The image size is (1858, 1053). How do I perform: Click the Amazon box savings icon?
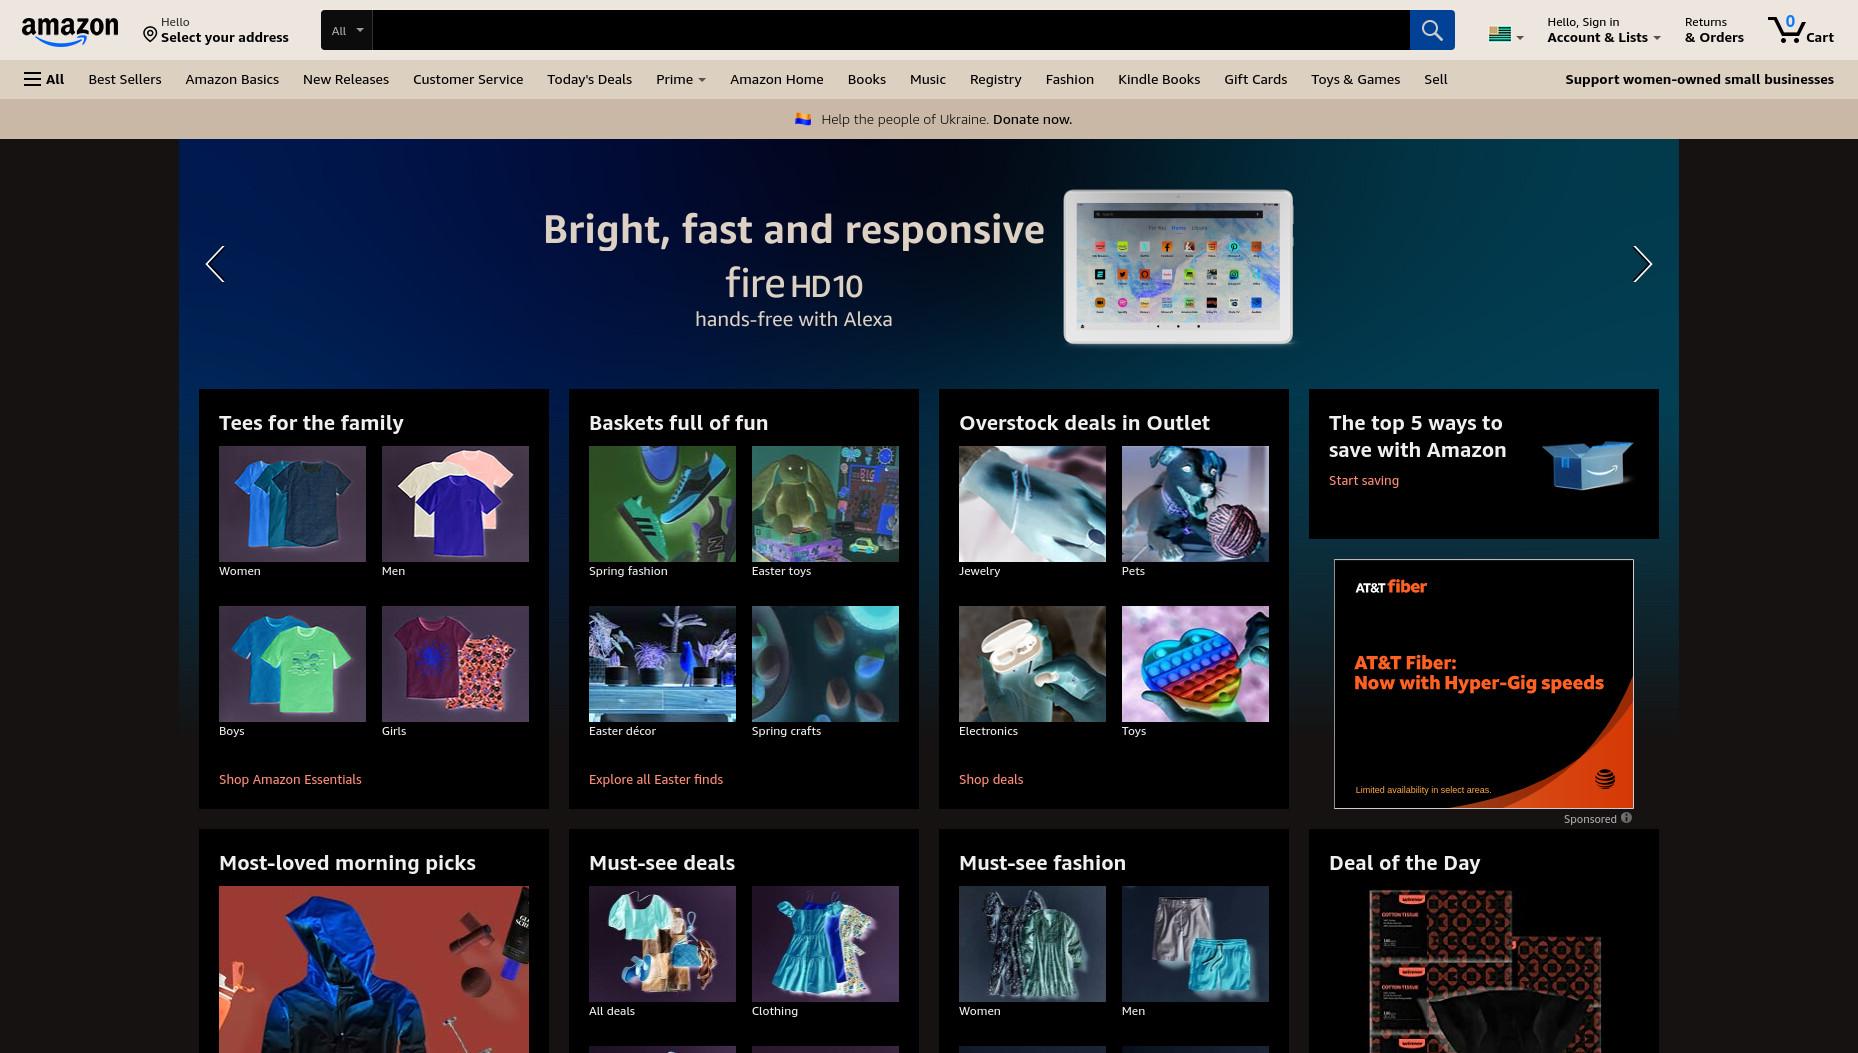point(1587,465)
